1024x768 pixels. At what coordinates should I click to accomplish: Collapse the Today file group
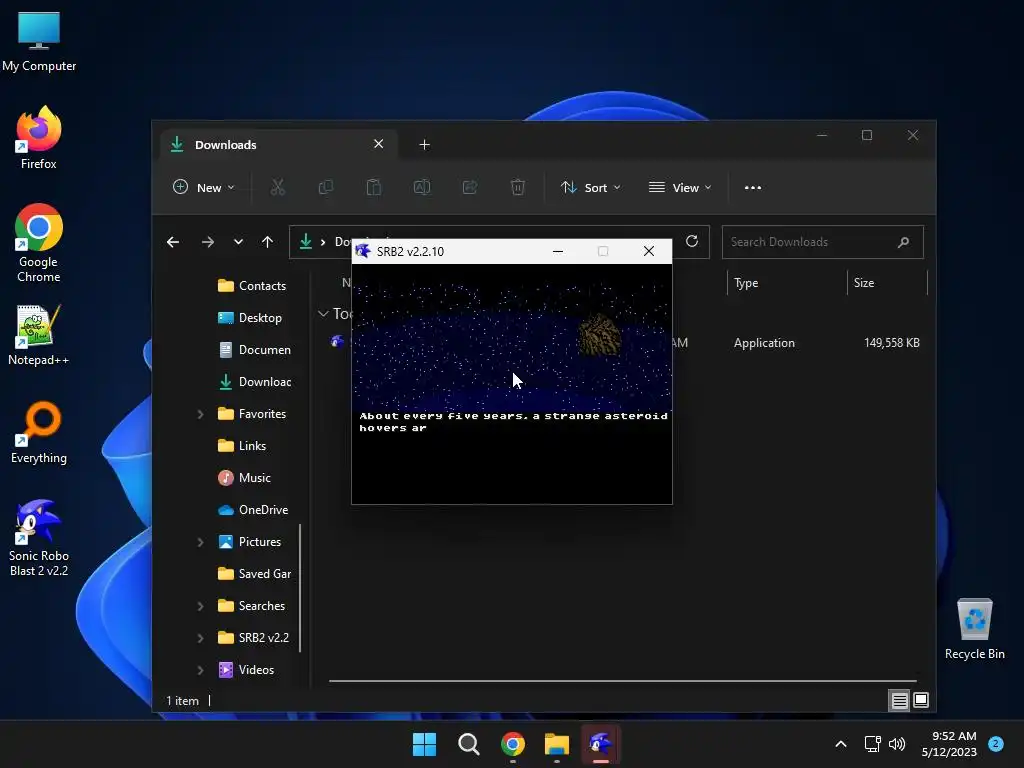323,314
